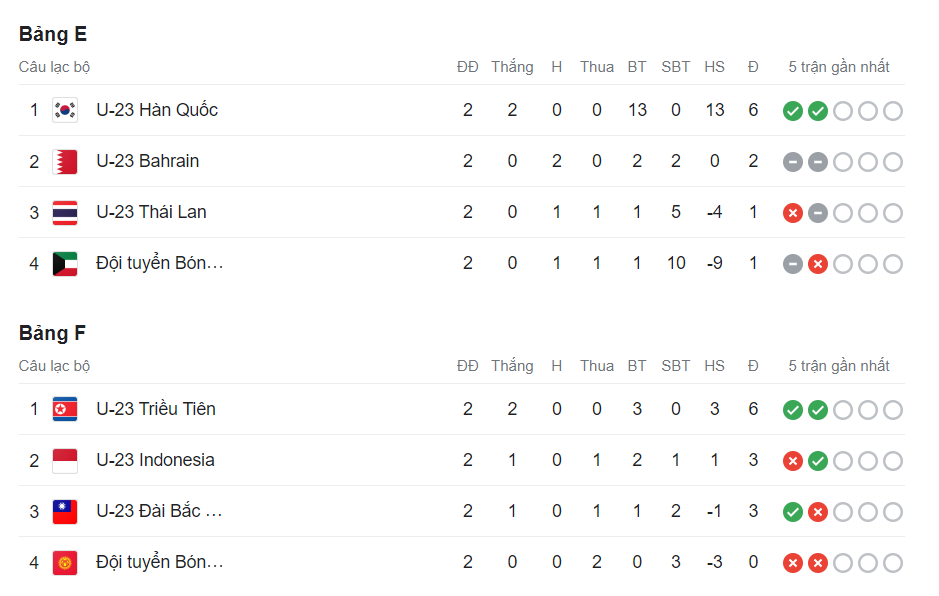
Task: Click the Chinese Taipei flag icon
Action: [x=65, y=511]
